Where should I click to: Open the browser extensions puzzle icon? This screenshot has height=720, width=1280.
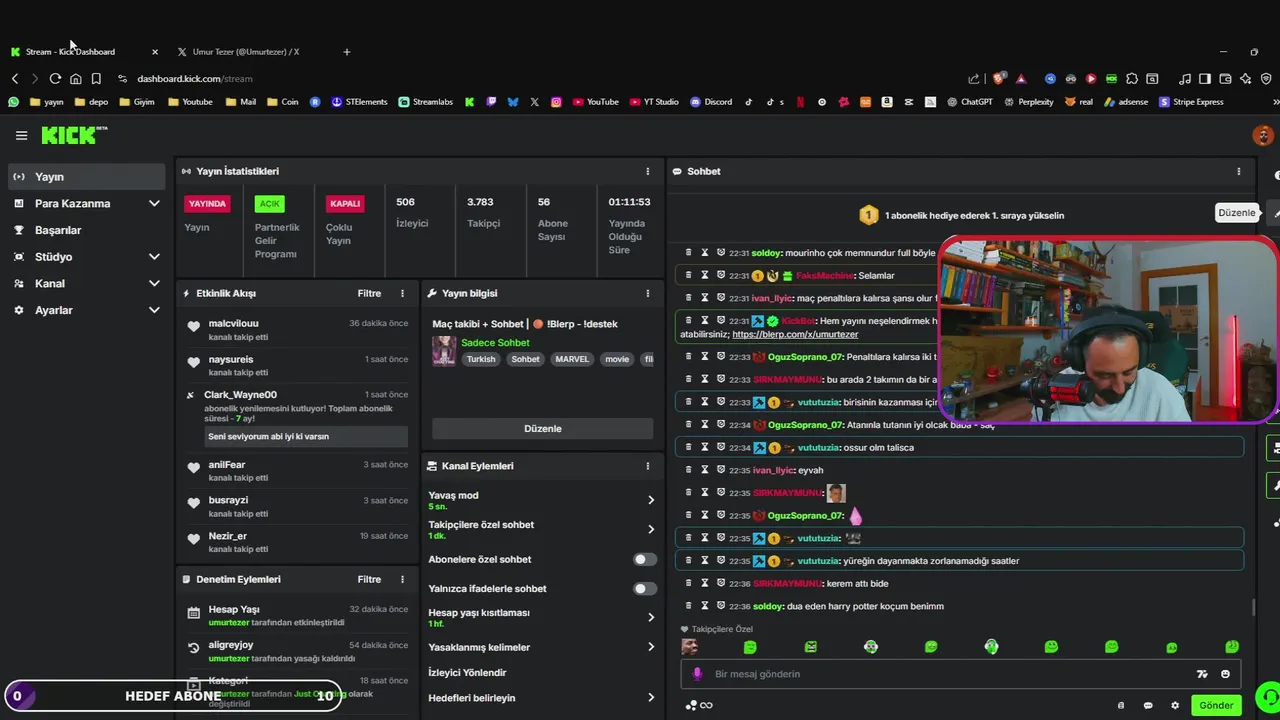[x=1132, y=79]
